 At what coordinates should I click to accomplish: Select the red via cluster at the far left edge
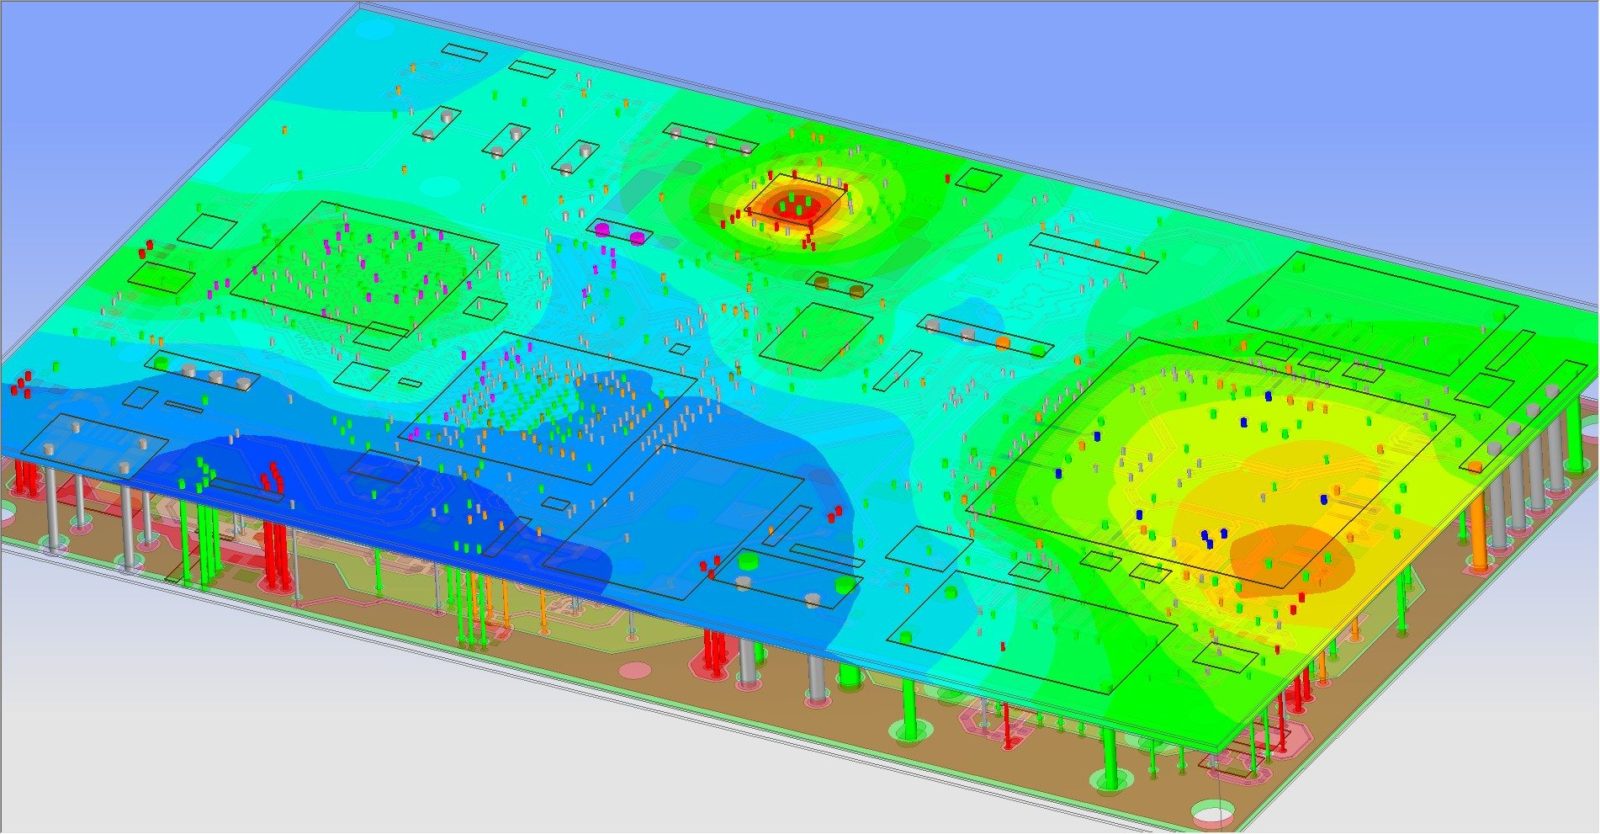pyautogui.click(x=21, y=383)
